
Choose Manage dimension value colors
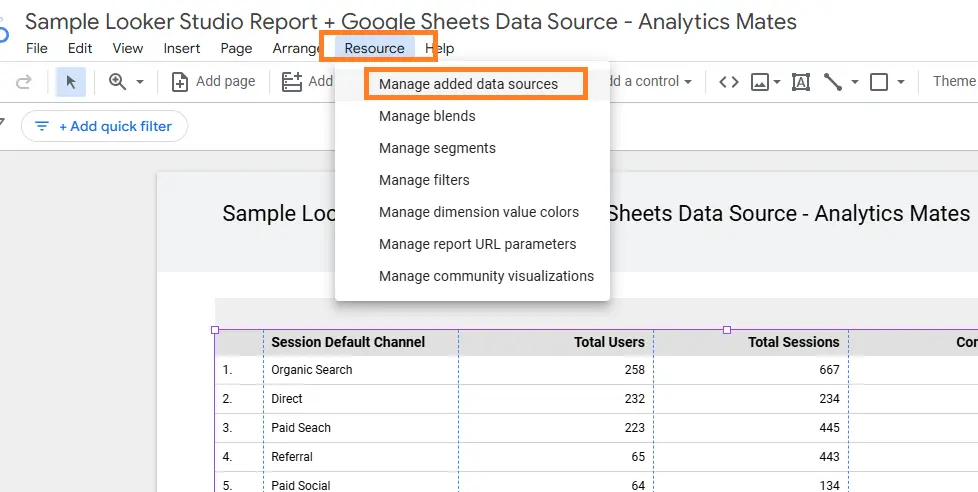(479, 212)
